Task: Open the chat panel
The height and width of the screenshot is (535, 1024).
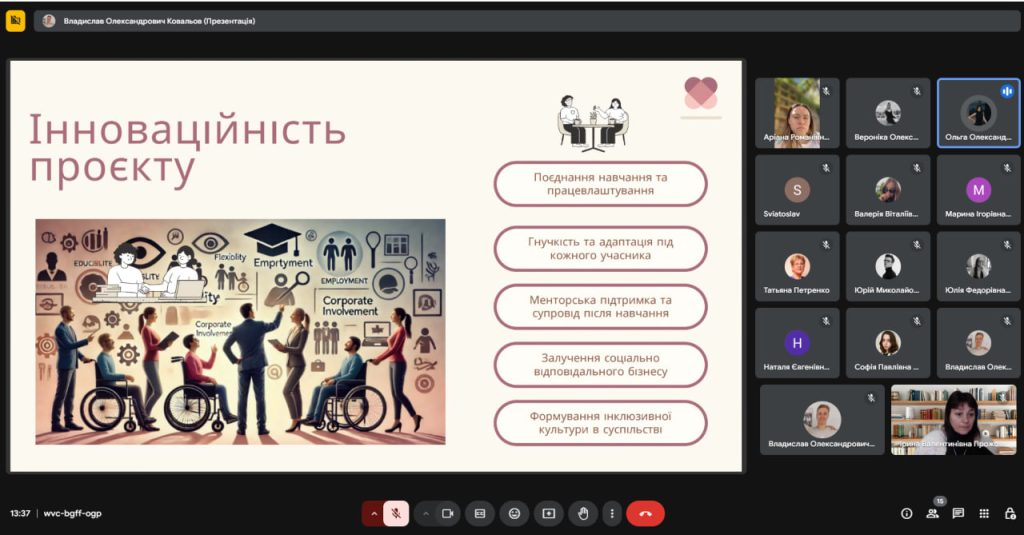Action: pos(958,513)
